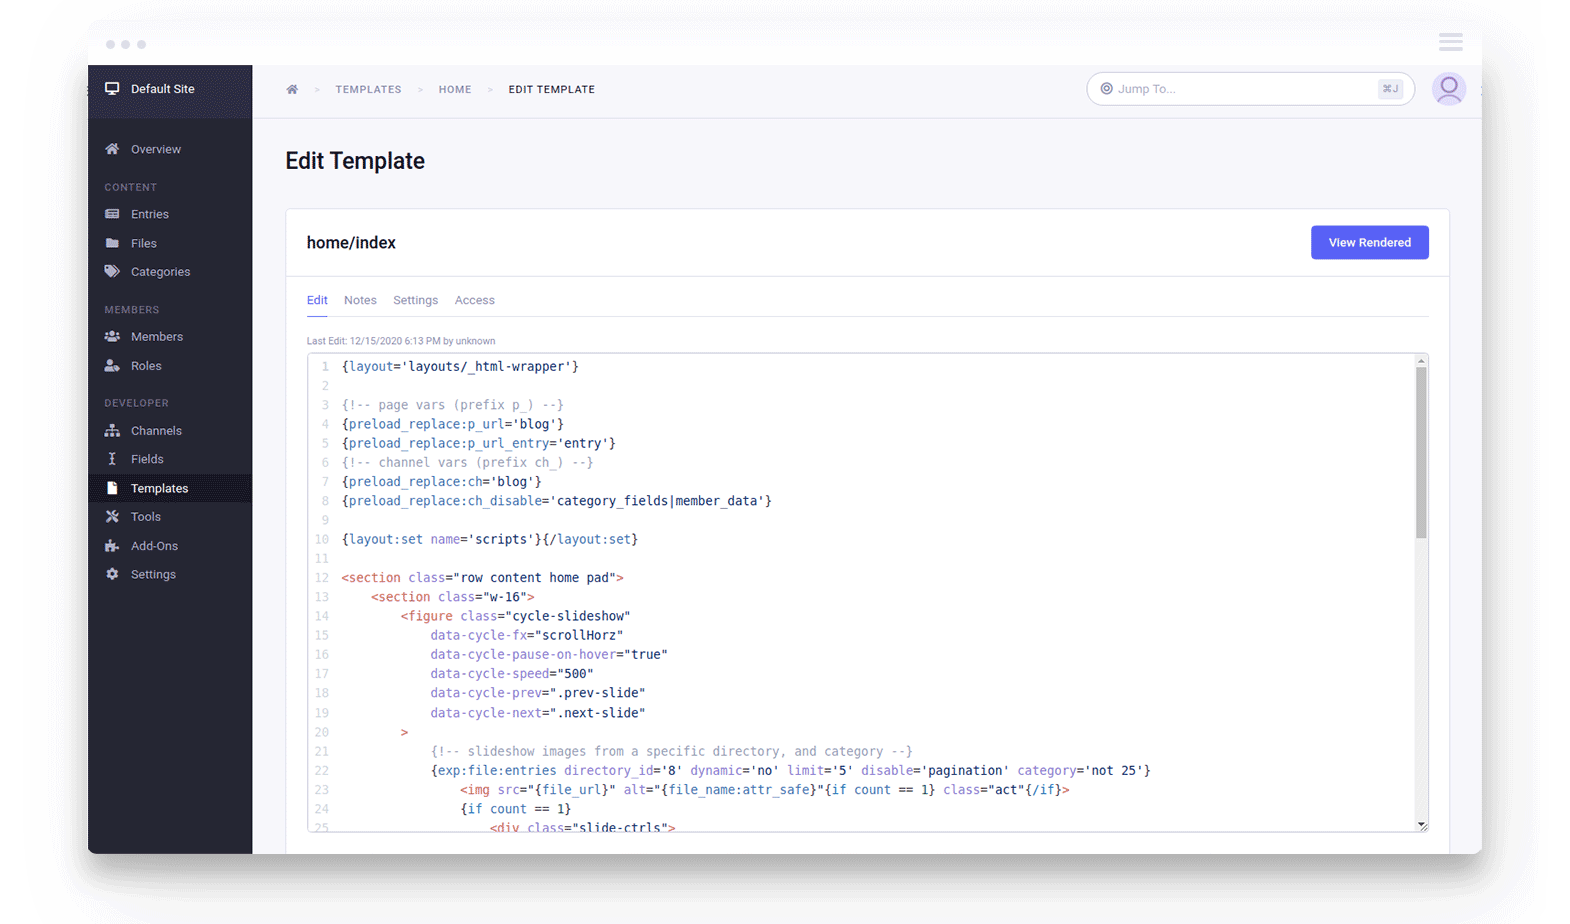Click the preload_replace:p_url='blog' line
Image resolution: width=1570 pixels, height=924 pixels.
[453, 424]
